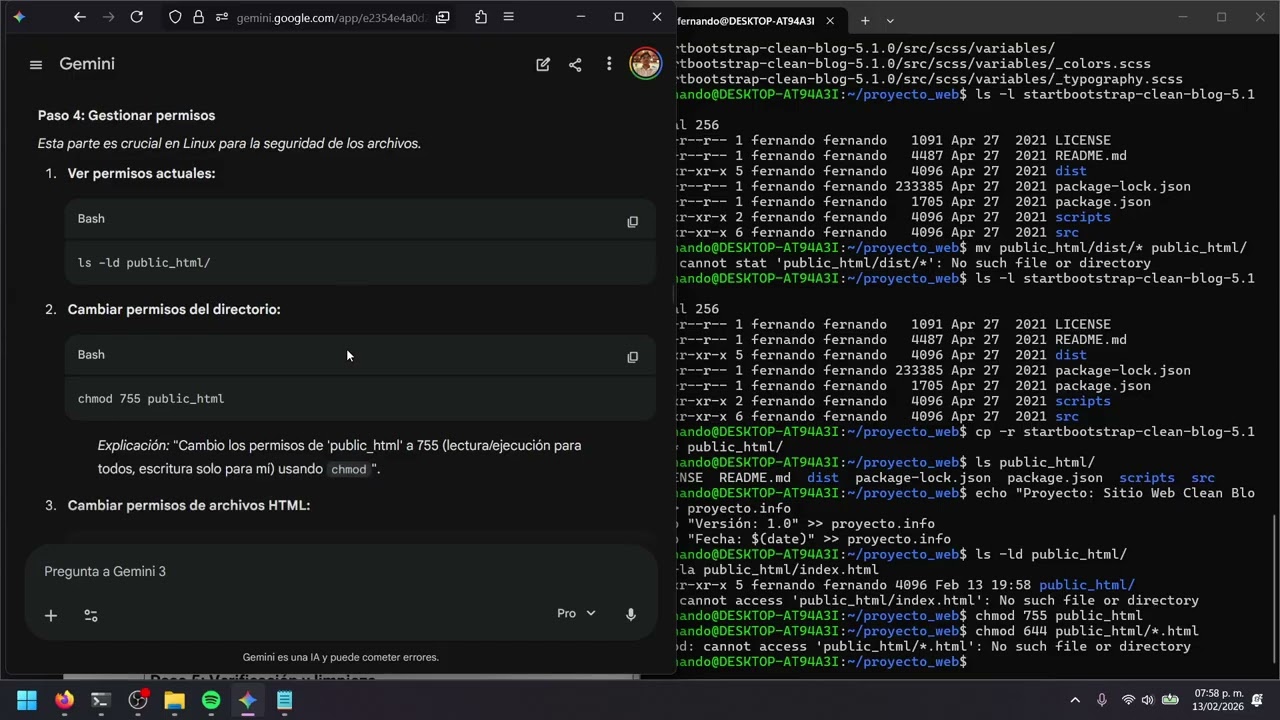This screenshot has width=1280, height=720.
Task: Click the 'Pregunta a Gemini 3' input field
Action: [x=340, y=571]
